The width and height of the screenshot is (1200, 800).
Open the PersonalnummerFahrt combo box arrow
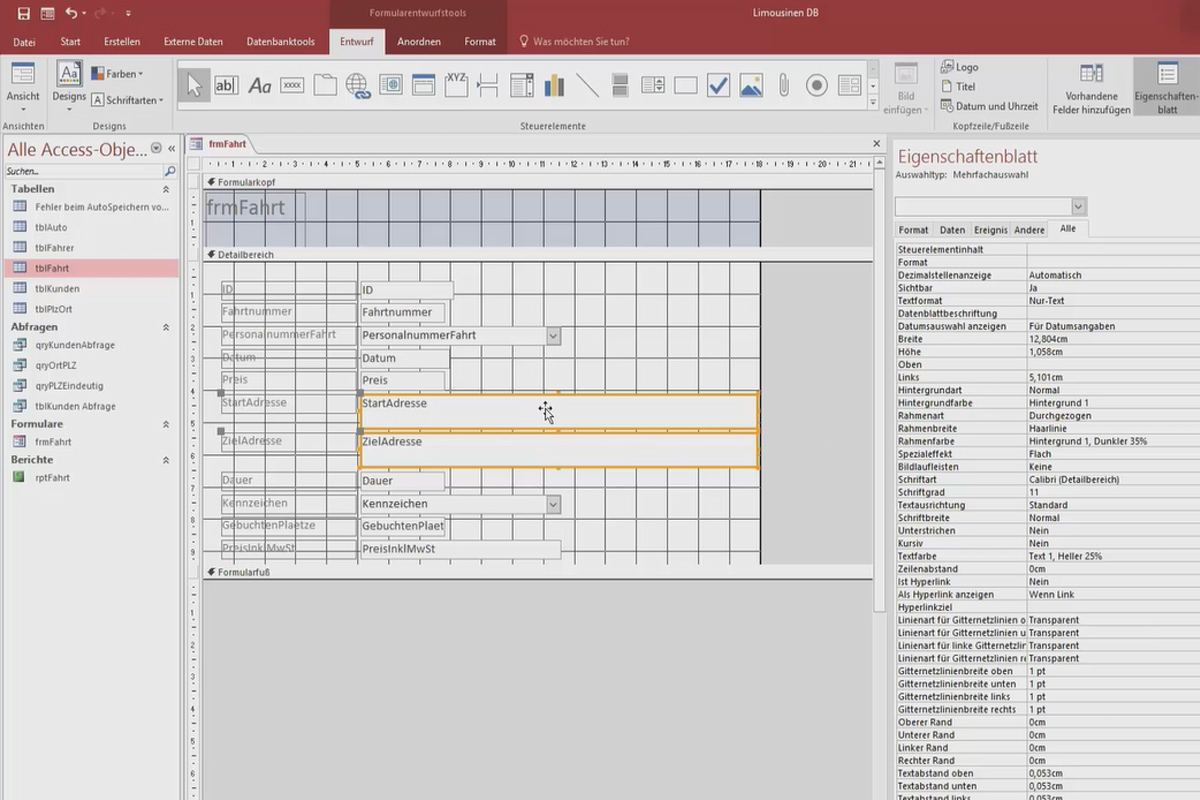tap(553, 336)
